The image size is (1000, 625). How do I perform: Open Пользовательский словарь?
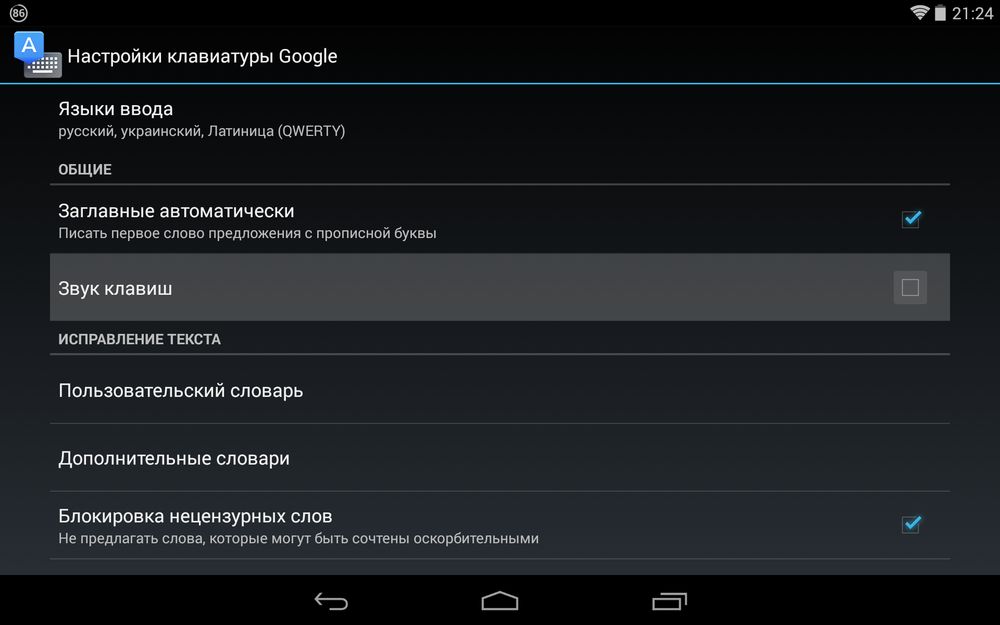pyautogui.click(x=499, y=390)
